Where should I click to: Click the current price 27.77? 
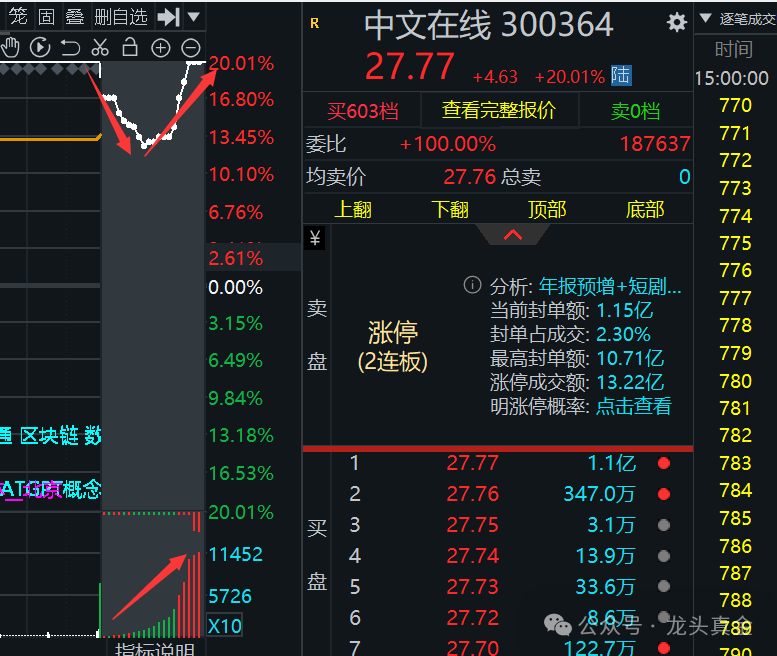click(x=410, y=66)
